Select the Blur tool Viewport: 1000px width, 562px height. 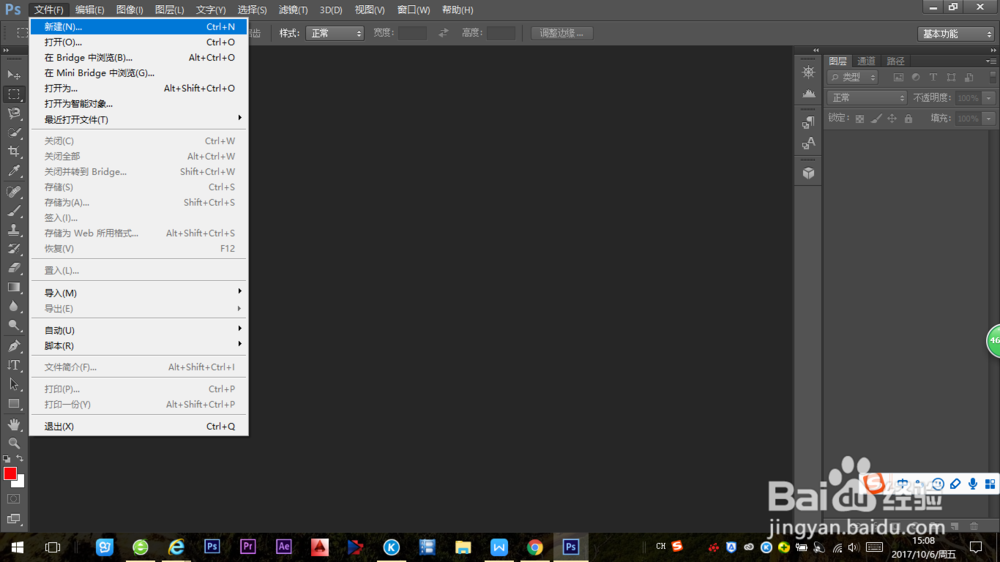(x=13, y=307)
